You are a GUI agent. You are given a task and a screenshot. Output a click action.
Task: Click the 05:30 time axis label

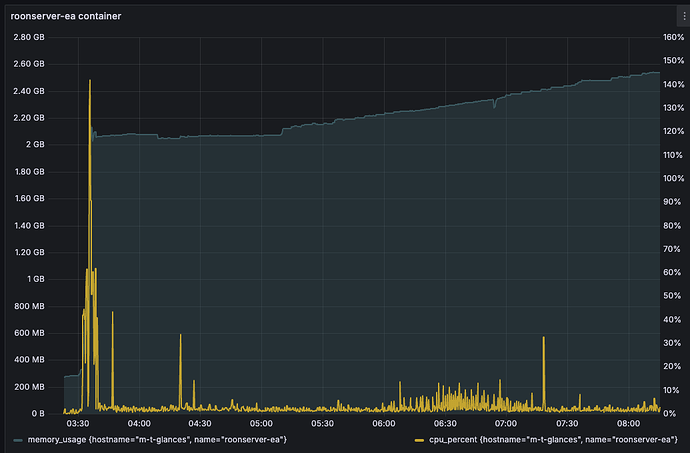pyautogui.click(x=322, y=424)
